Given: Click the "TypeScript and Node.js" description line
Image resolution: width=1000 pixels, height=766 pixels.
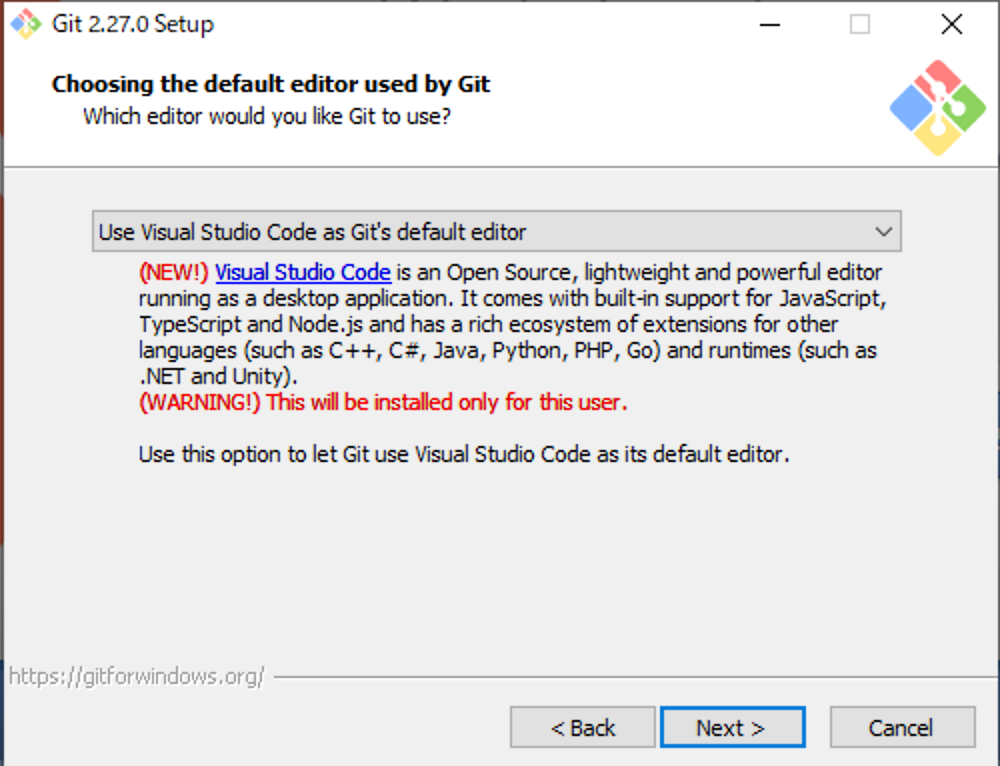Looking at the screenshot, I should pos(489,325).
